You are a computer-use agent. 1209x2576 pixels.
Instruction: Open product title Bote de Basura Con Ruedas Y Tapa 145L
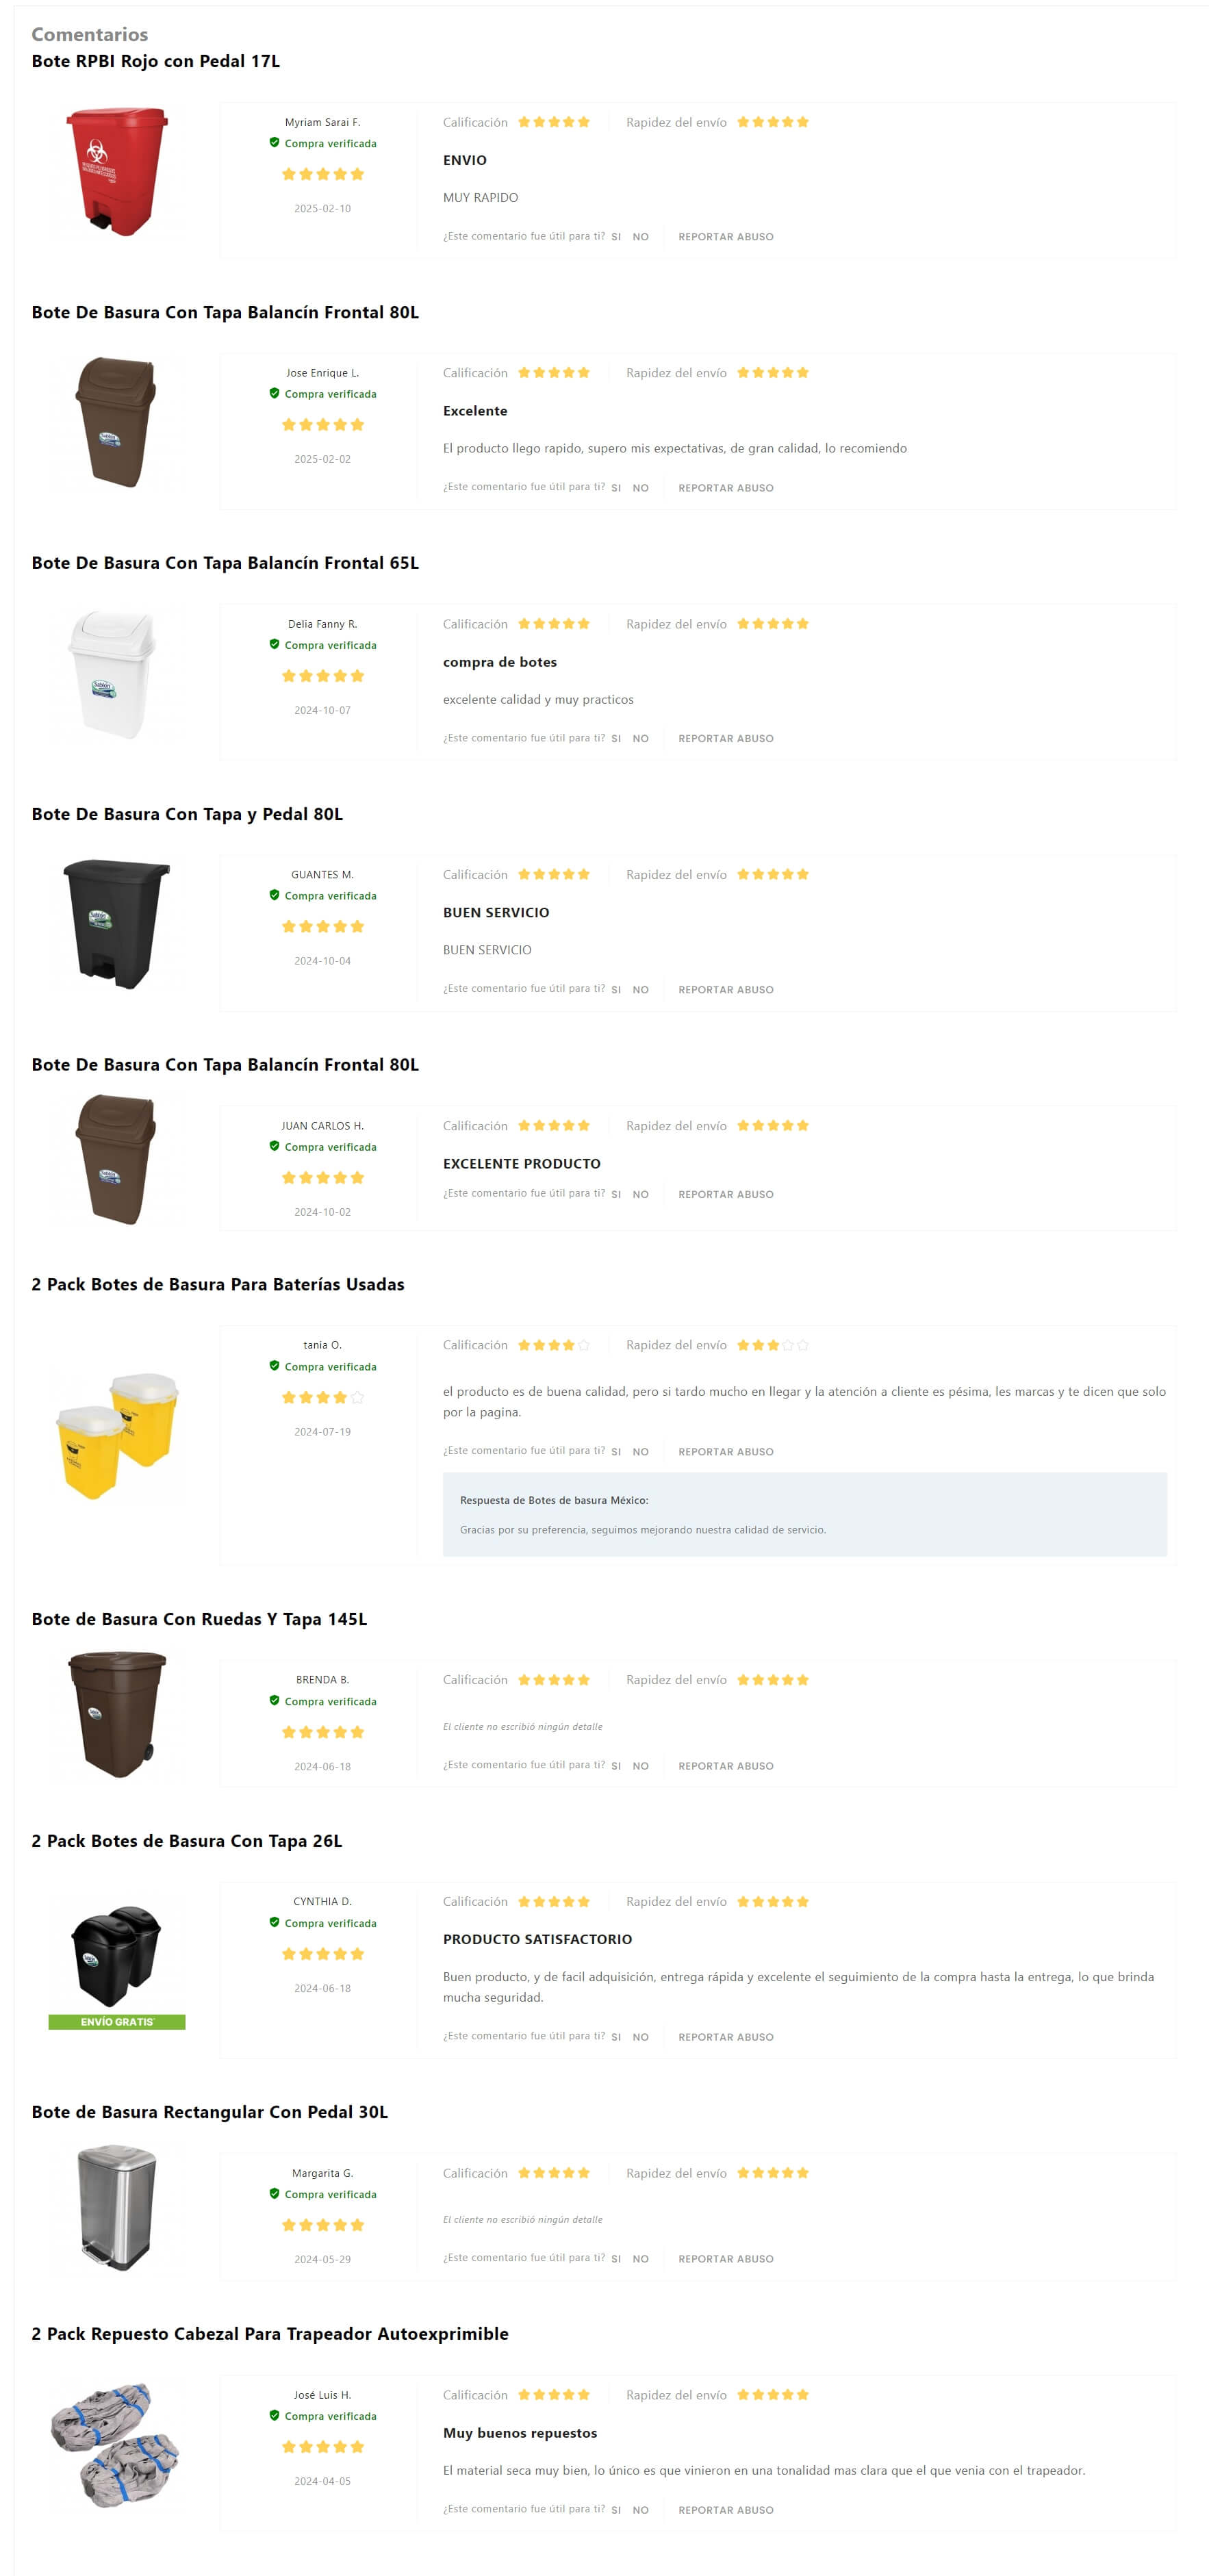coord(199,1618)
